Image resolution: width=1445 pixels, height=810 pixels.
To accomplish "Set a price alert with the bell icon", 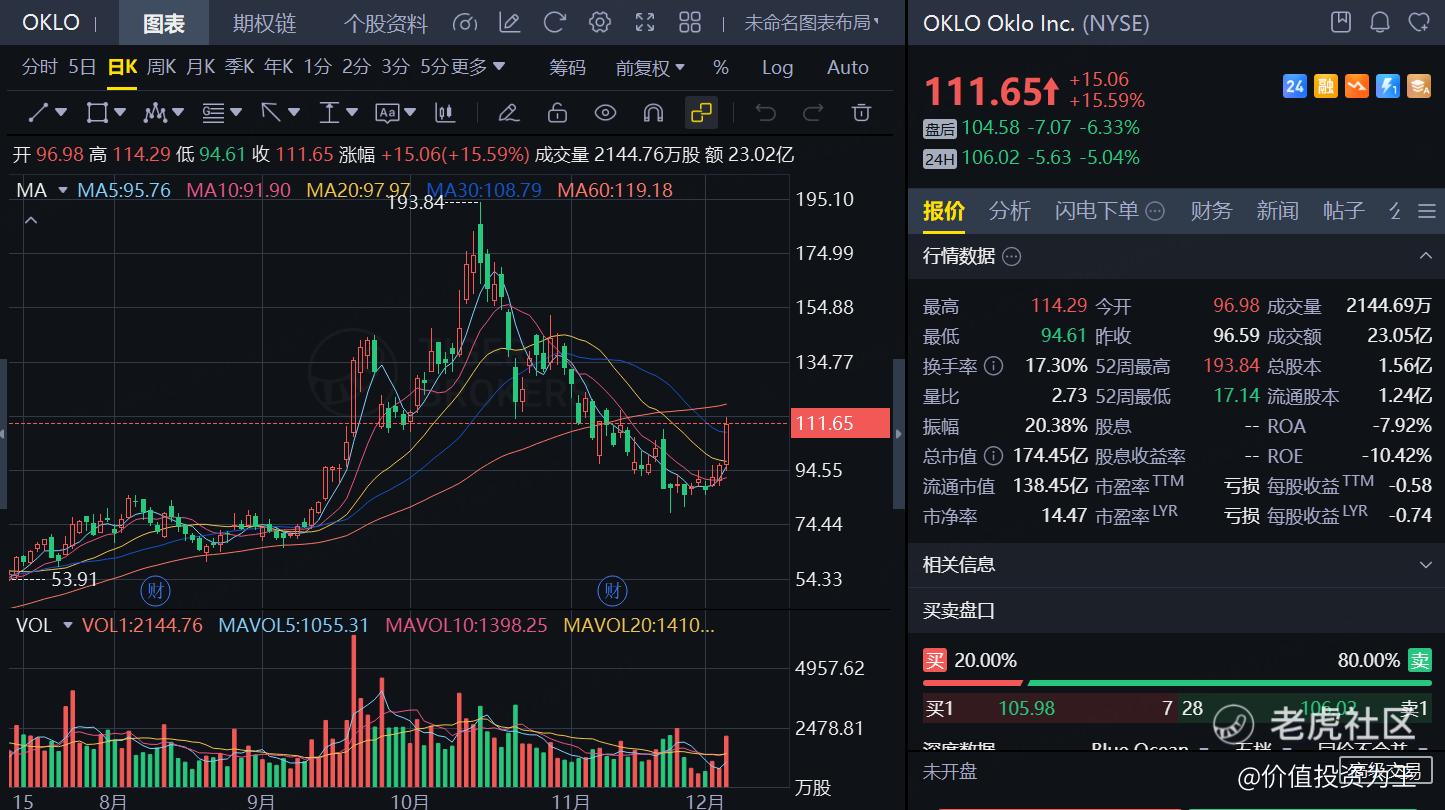I will pyautogui.click(x=1380, y=22).
